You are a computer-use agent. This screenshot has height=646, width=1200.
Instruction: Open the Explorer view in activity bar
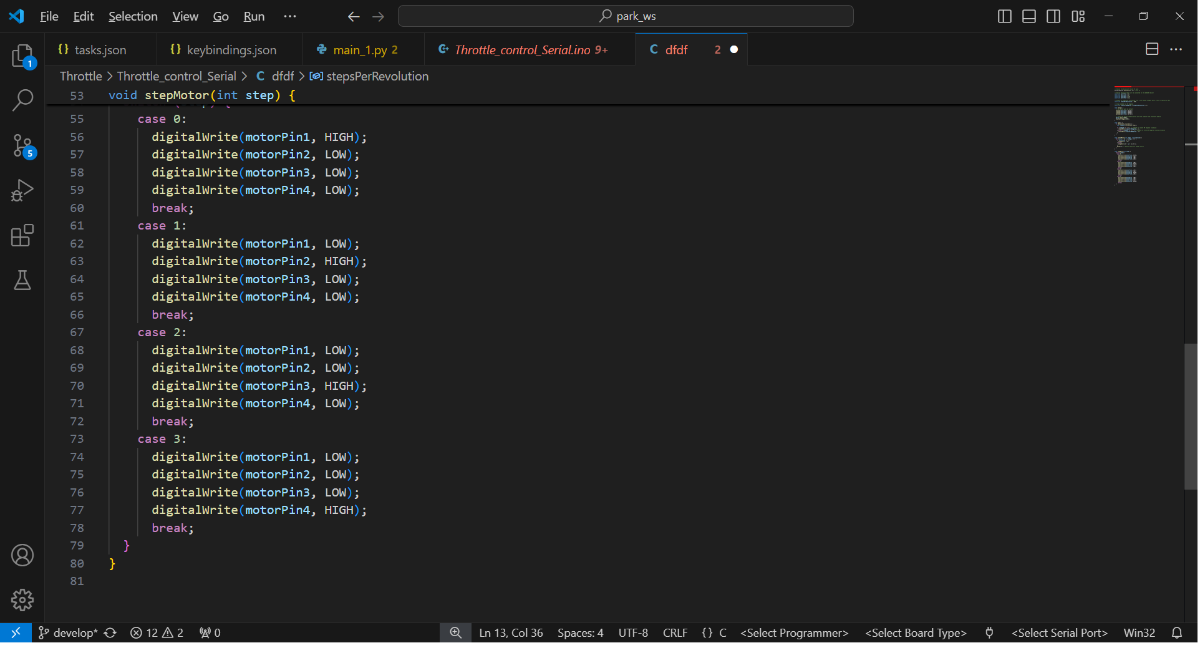(22, 56)
